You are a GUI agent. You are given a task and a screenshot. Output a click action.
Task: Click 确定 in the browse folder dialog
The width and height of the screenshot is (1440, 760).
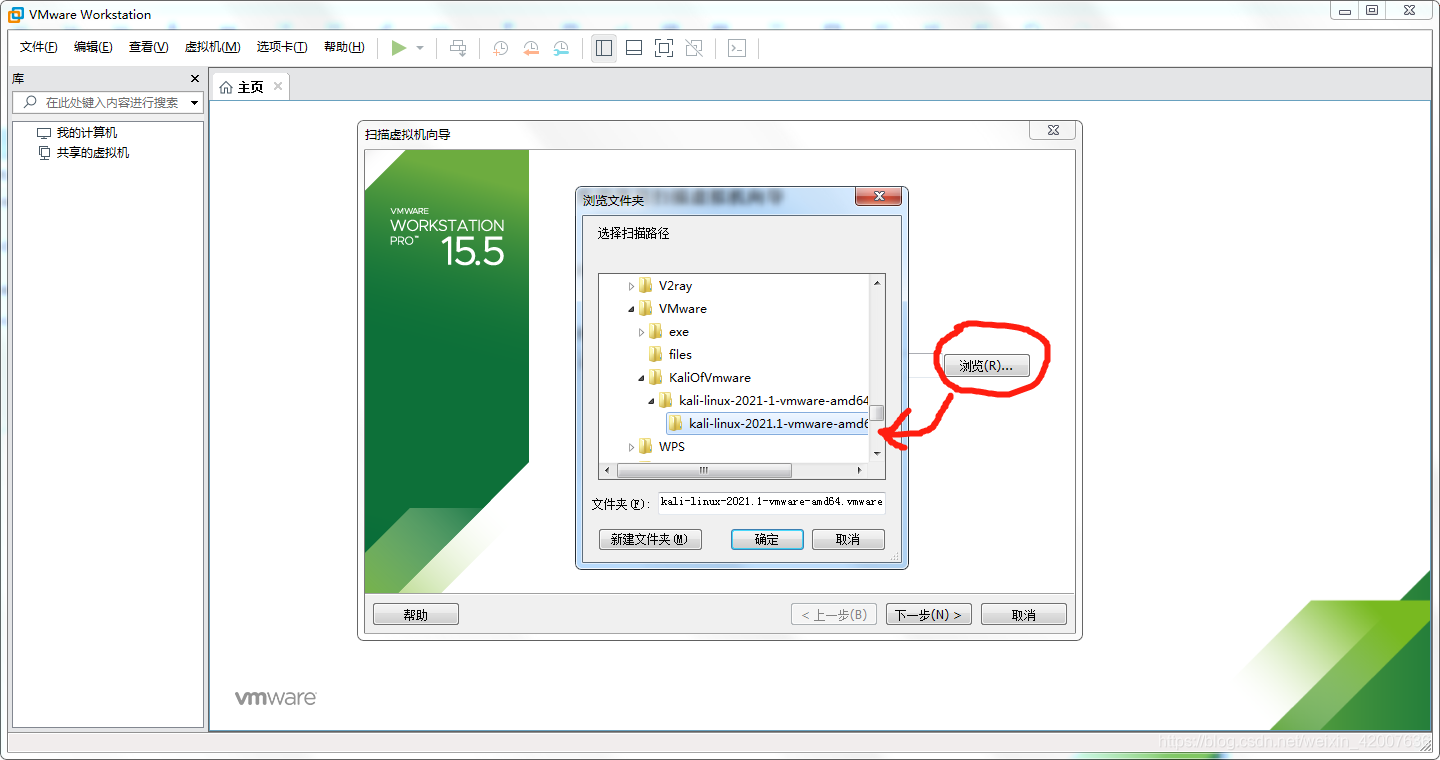767,539
